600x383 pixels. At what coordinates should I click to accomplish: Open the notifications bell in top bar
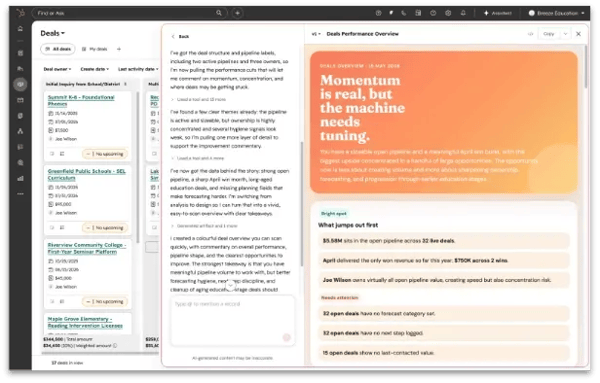click(463, 13)
